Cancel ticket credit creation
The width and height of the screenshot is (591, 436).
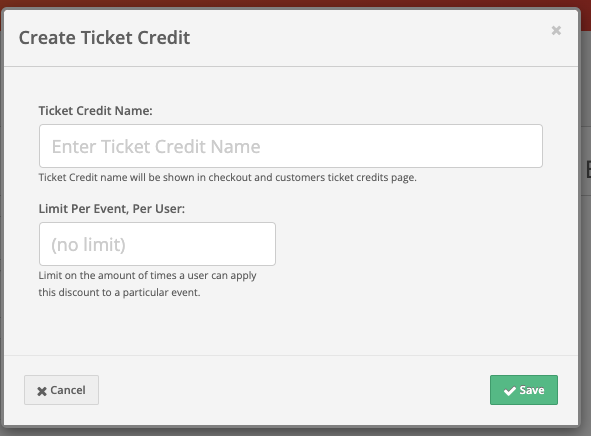point(61,390)
